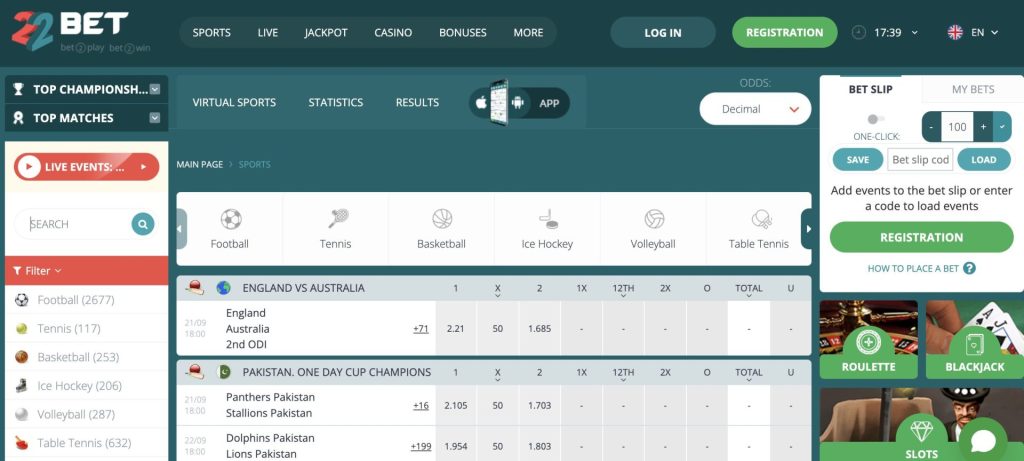Select the Football sport icon
The width and height of the screenshot is (1024, 461).
coord(230,219)
